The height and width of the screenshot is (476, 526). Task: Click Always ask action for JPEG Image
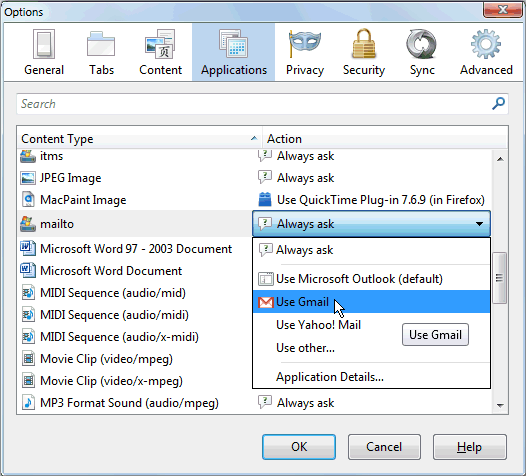click(x=305, y=178)
